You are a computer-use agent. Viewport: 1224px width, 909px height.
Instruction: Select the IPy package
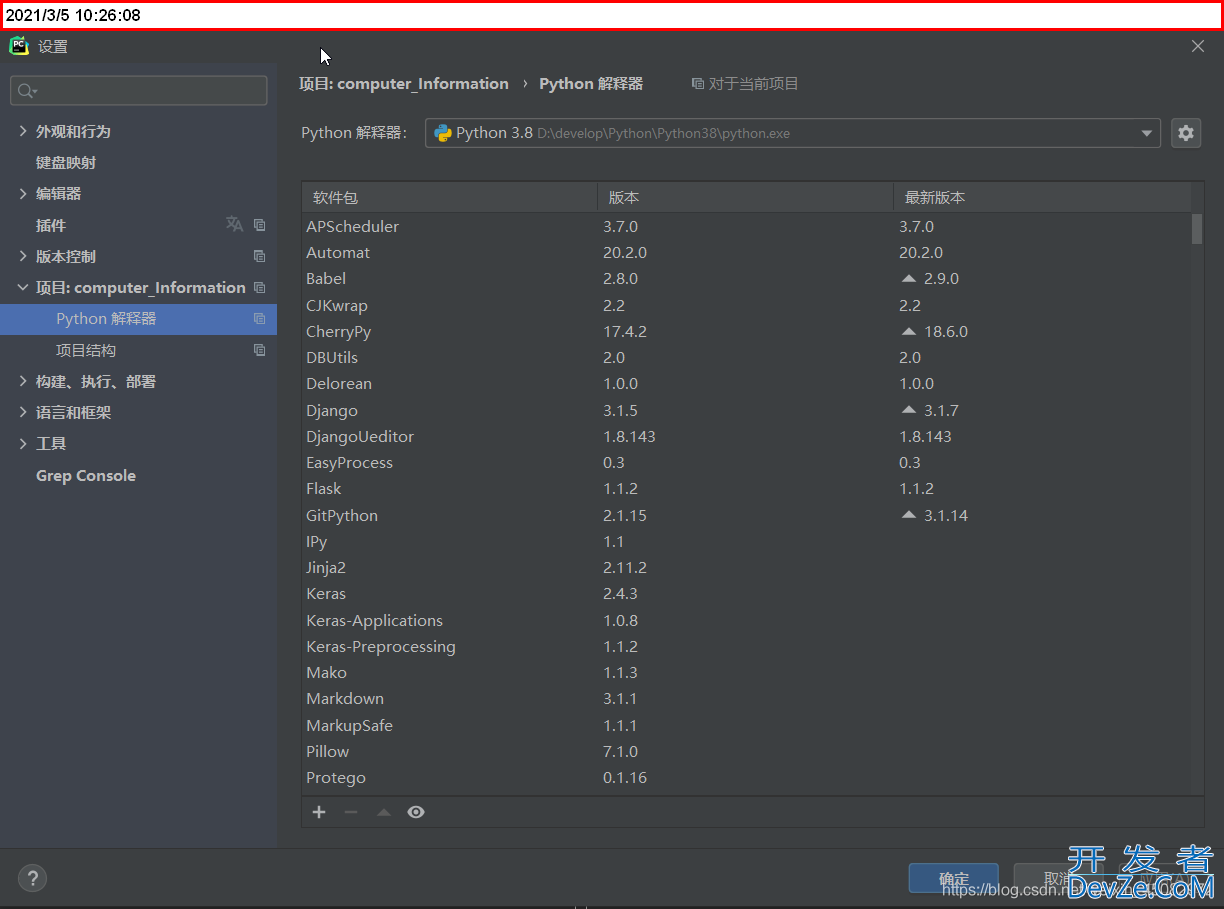click(x=746, y=541)
